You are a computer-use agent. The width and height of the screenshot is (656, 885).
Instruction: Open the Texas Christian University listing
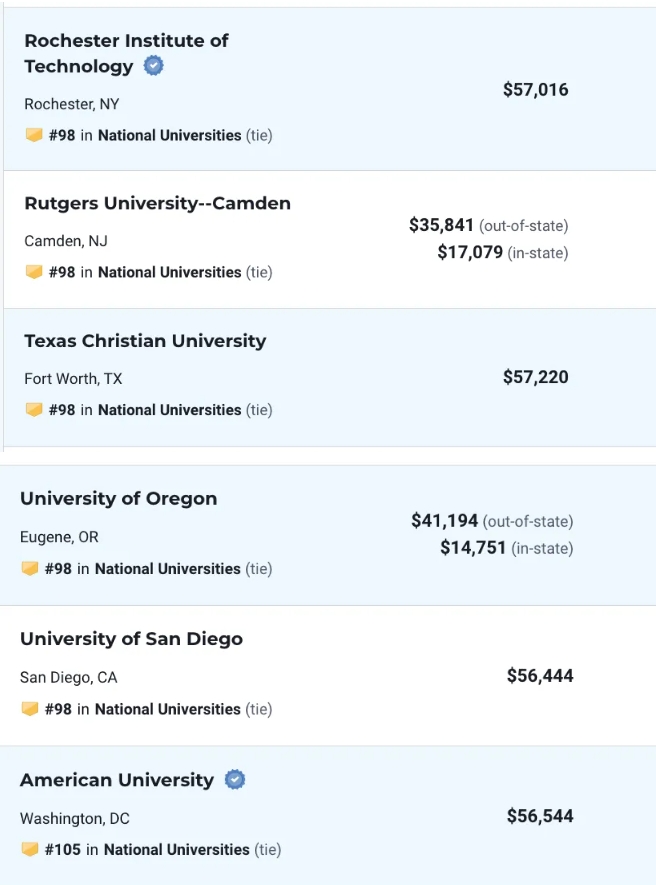click(x=145, y=341)
